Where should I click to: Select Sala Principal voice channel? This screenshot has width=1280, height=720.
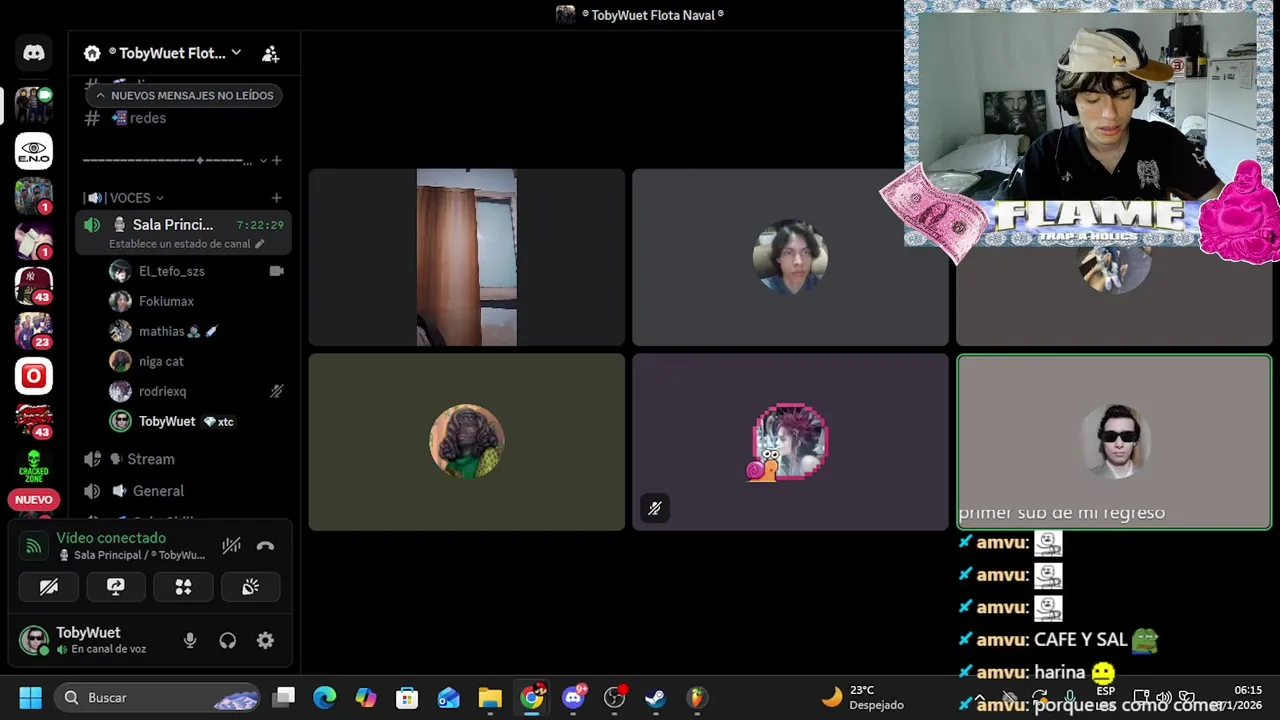pyautogui.click(x=184, y=232)
